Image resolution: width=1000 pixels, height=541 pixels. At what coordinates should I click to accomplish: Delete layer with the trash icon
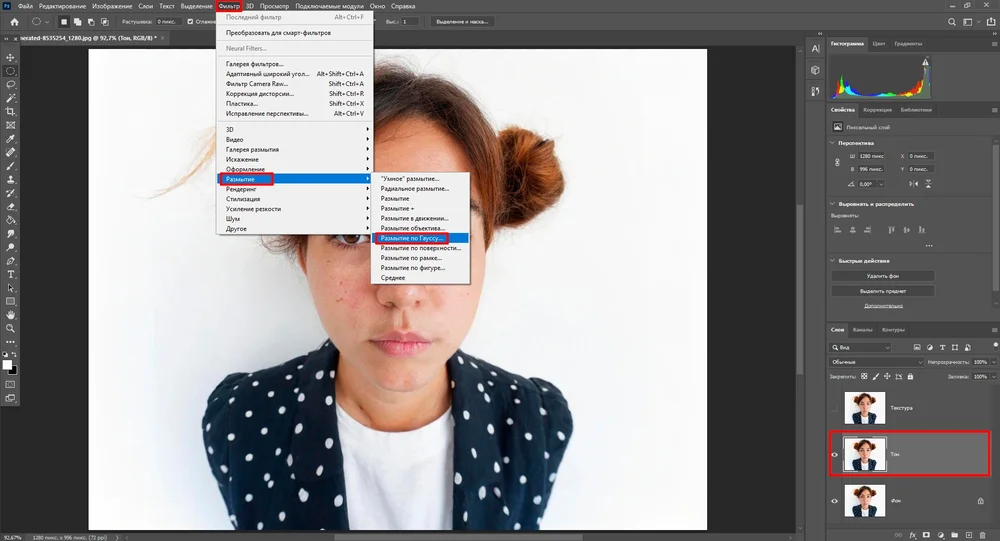coord(982,535)
